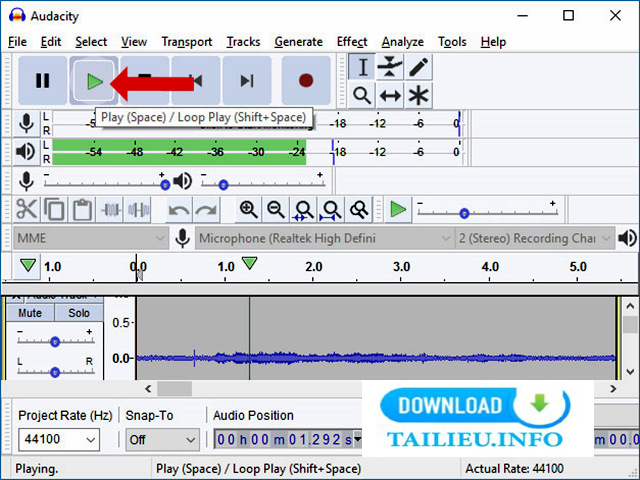Choose the Selection (I-beam) tool
Screen dimensions: 640x480
point(362,67)
